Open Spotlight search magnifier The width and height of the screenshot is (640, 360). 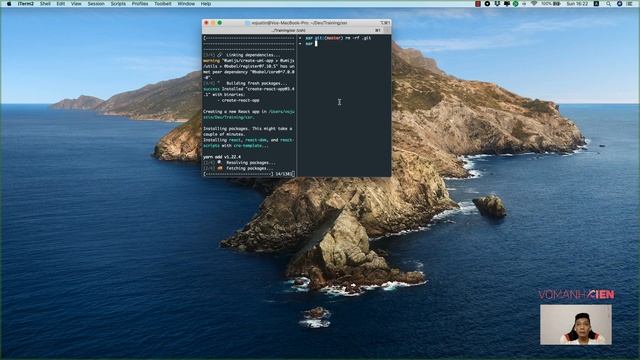608,4
